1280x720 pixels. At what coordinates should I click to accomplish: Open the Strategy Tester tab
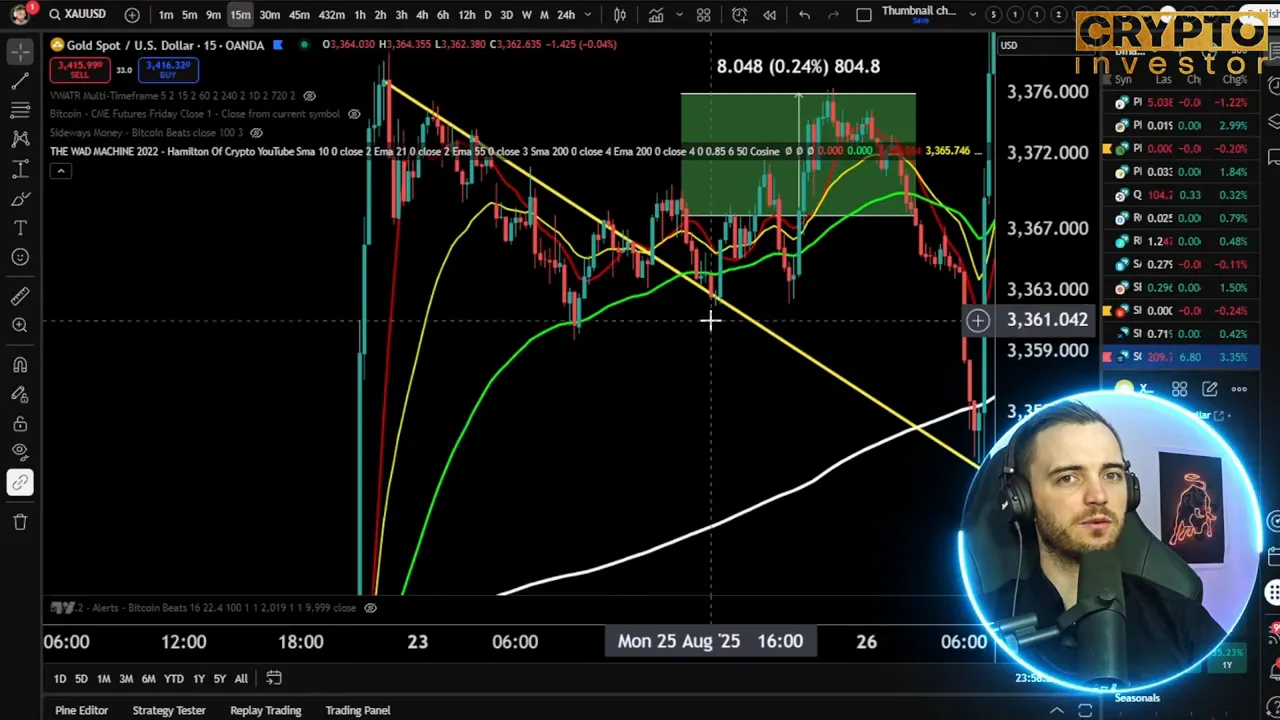(x=169, y=710)
